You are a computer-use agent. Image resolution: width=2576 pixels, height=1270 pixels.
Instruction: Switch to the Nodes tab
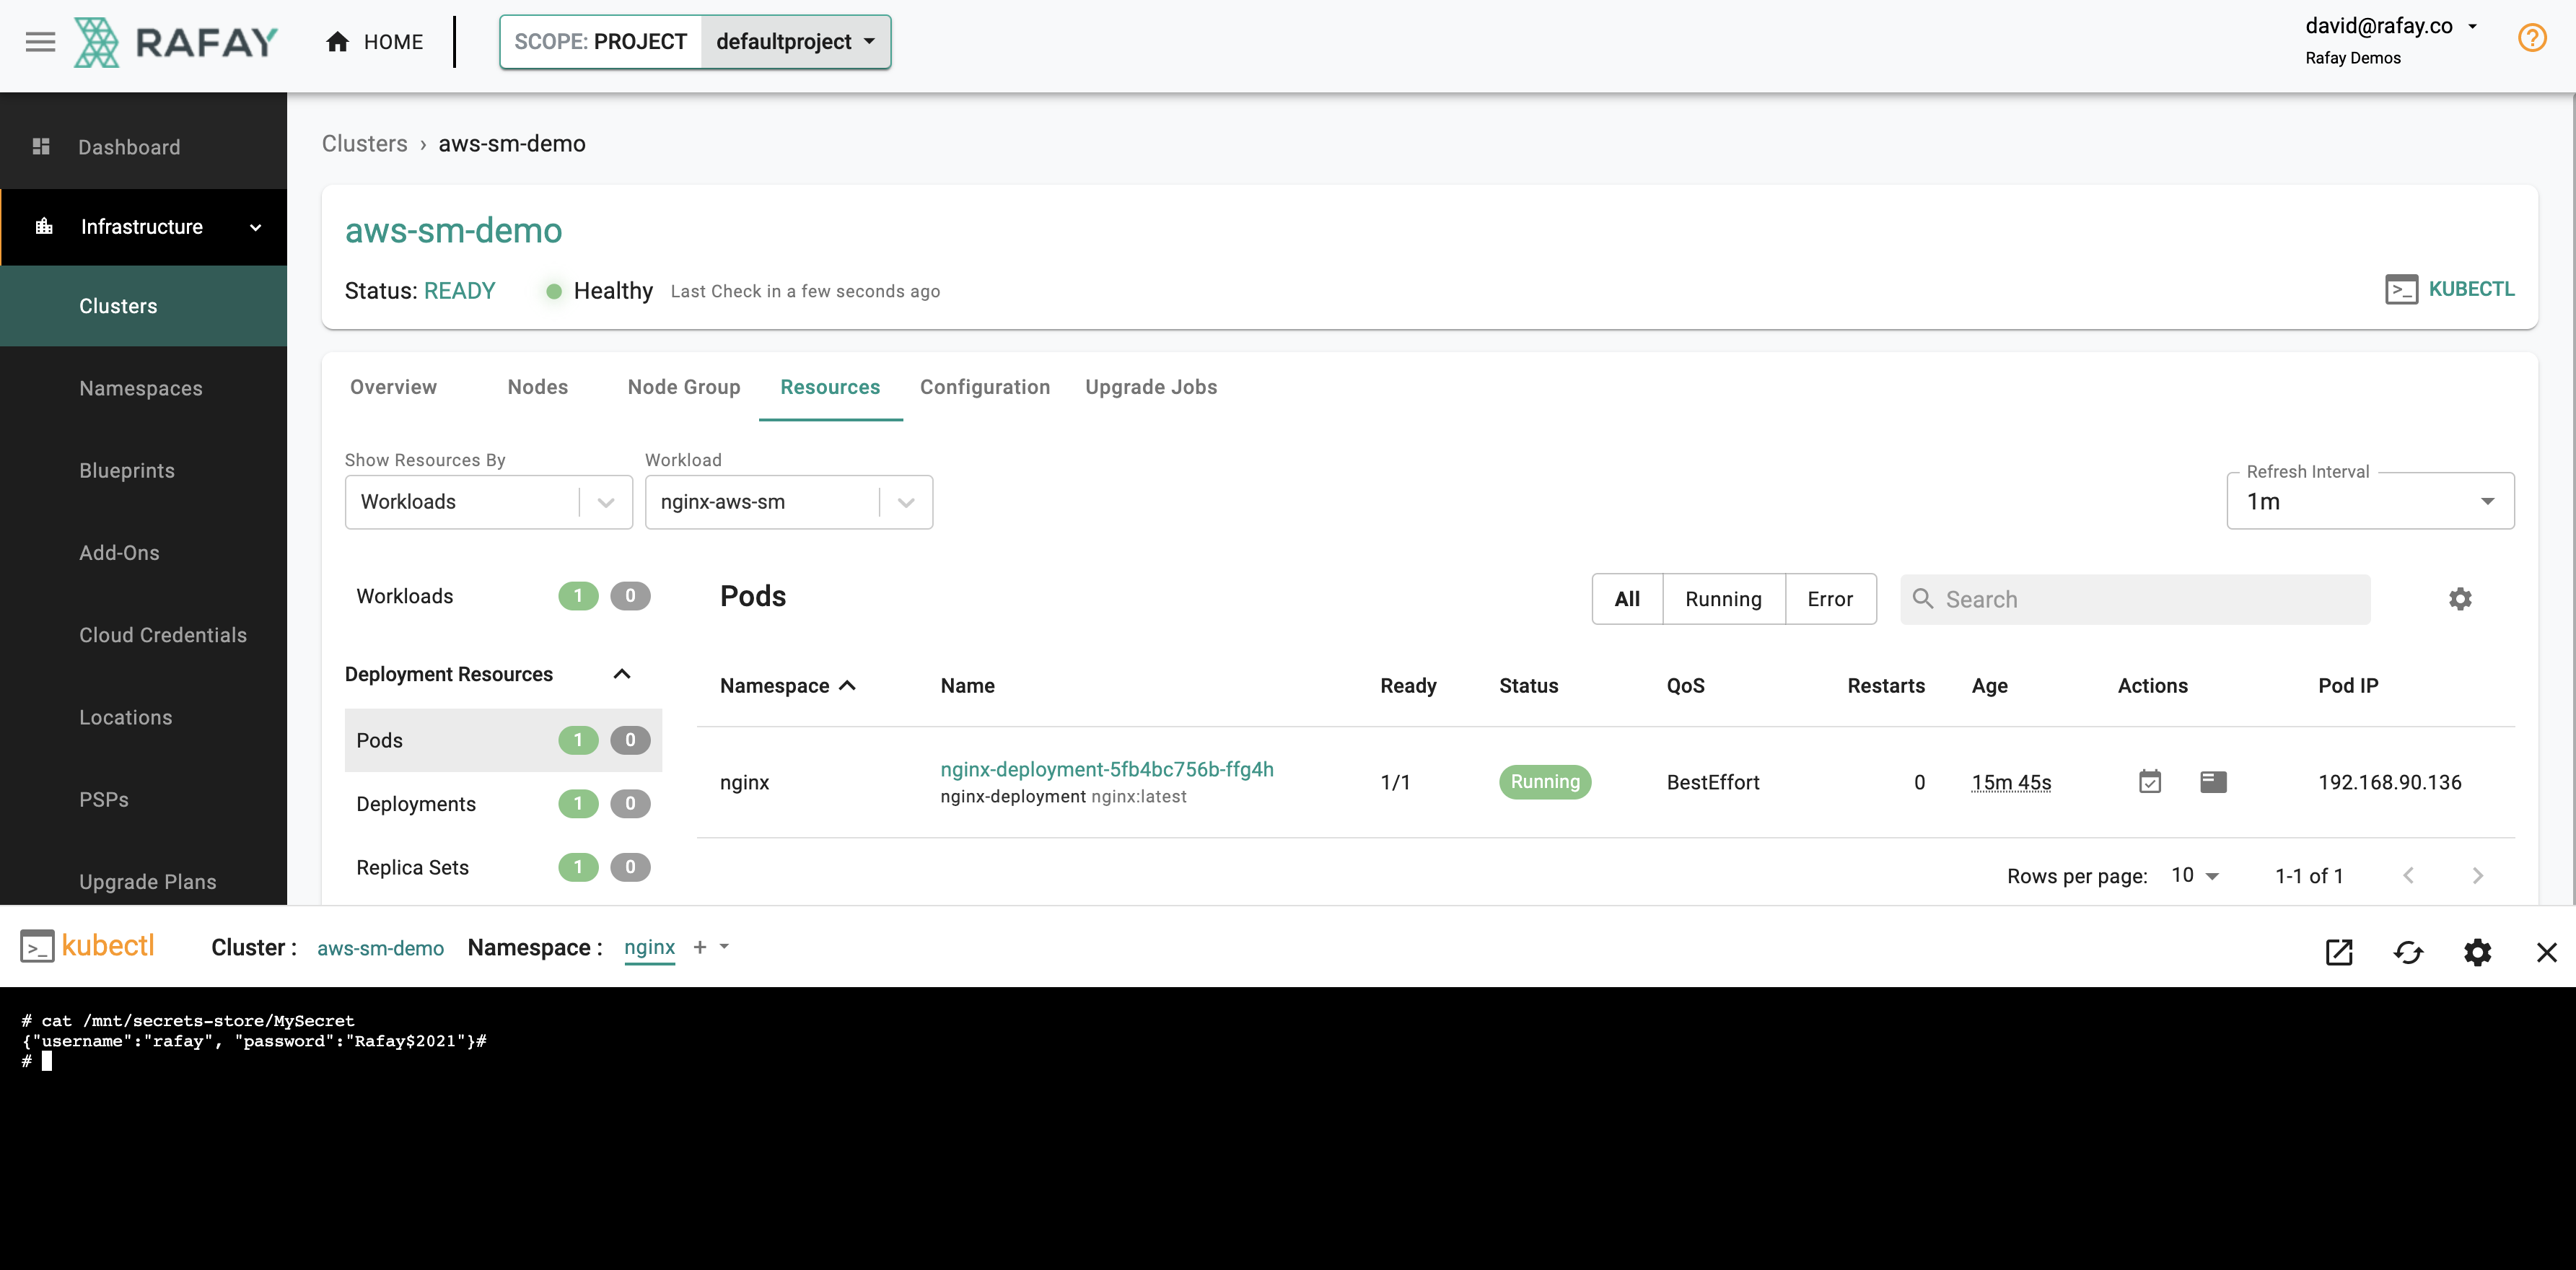(538, 386)
